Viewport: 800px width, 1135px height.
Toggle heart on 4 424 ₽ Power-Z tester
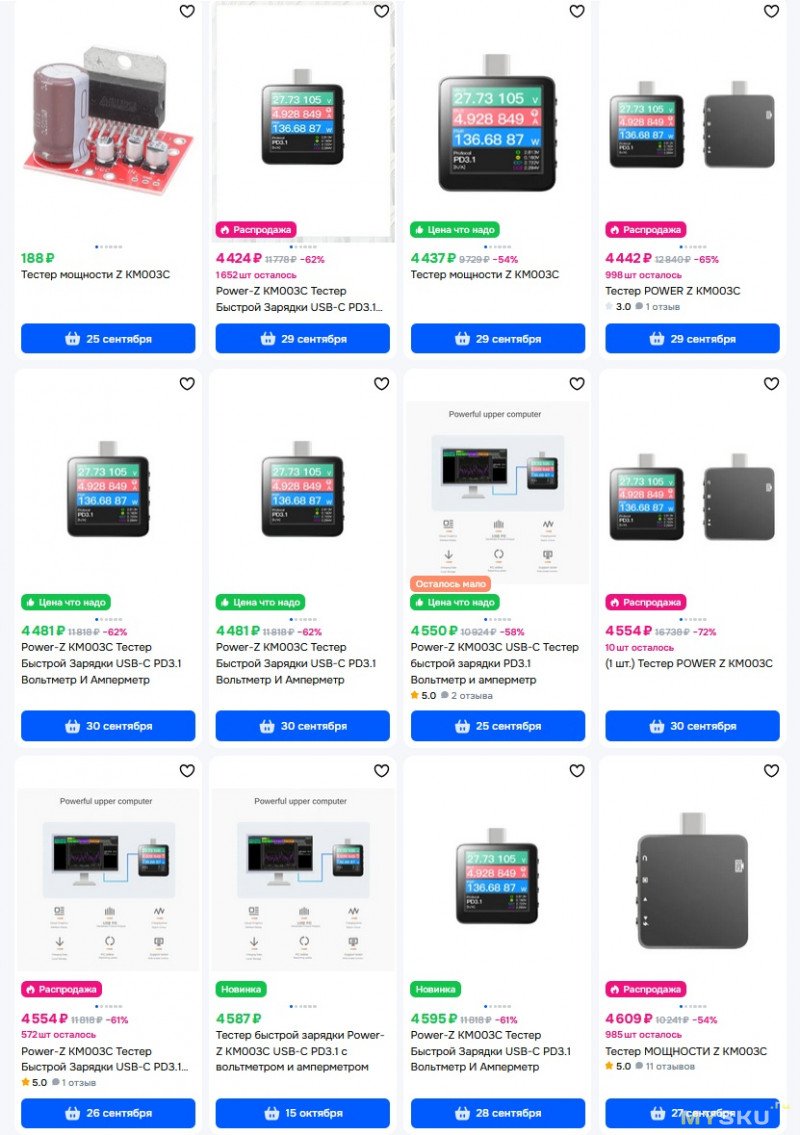click(382, 11)
